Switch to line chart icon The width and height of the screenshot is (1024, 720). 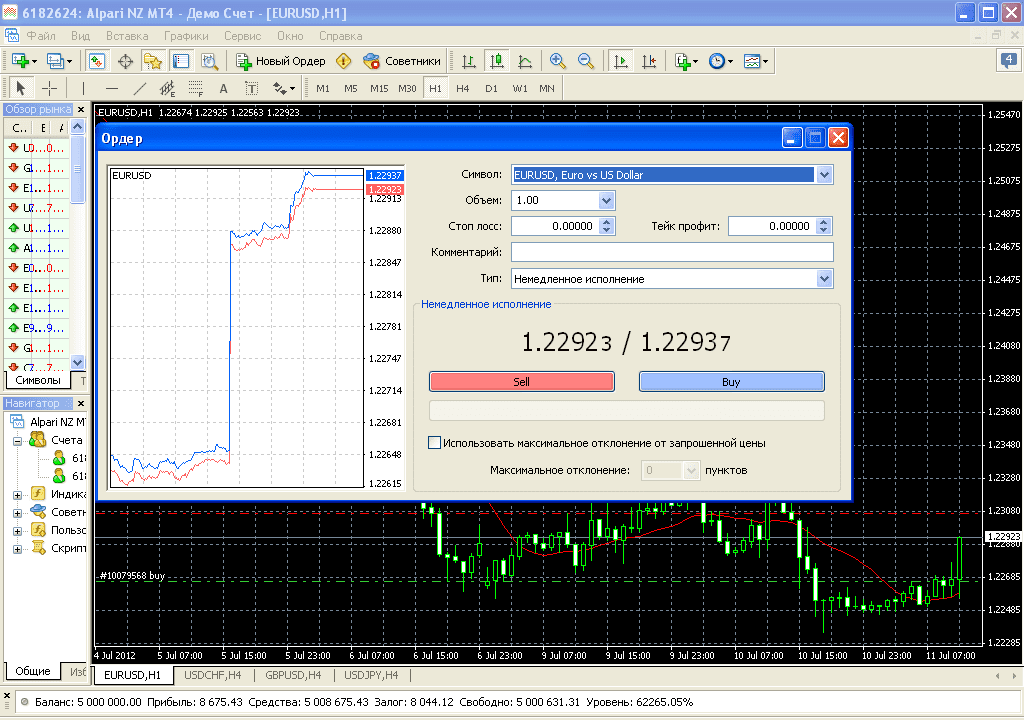point(524,61)
